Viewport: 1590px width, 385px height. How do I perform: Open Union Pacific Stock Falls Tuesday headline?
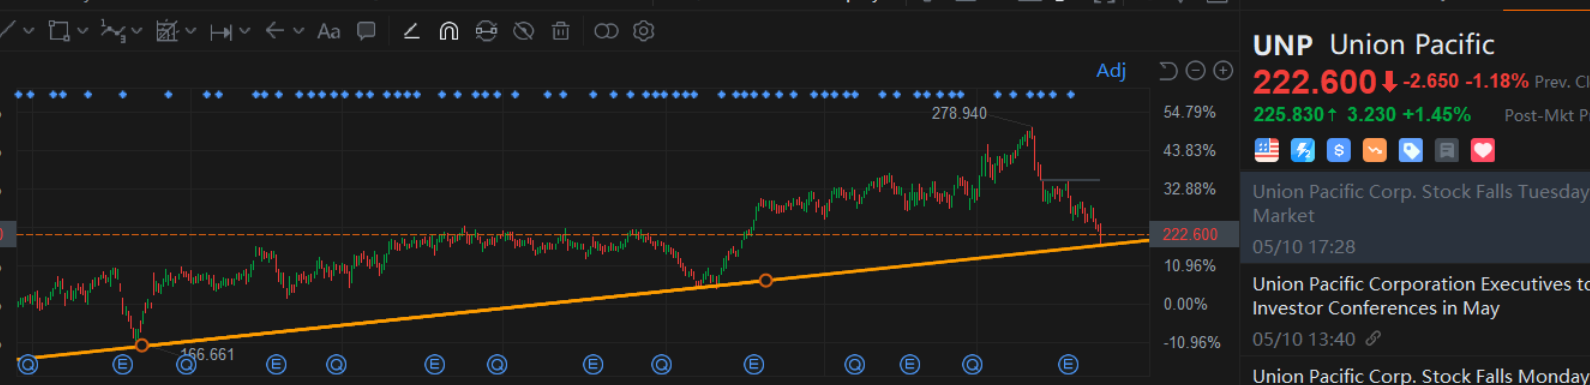(1421, 203)
